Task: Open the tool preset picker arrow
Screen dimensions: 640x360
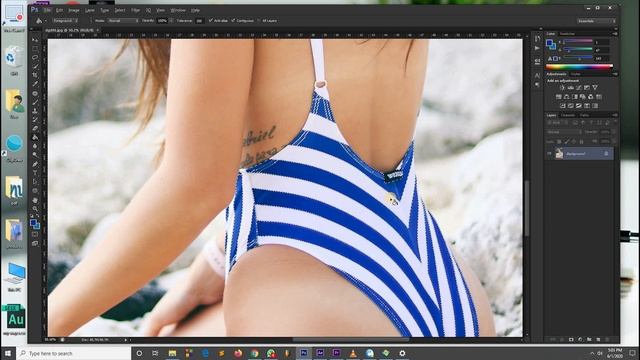Action: click(x=46, y=21)
